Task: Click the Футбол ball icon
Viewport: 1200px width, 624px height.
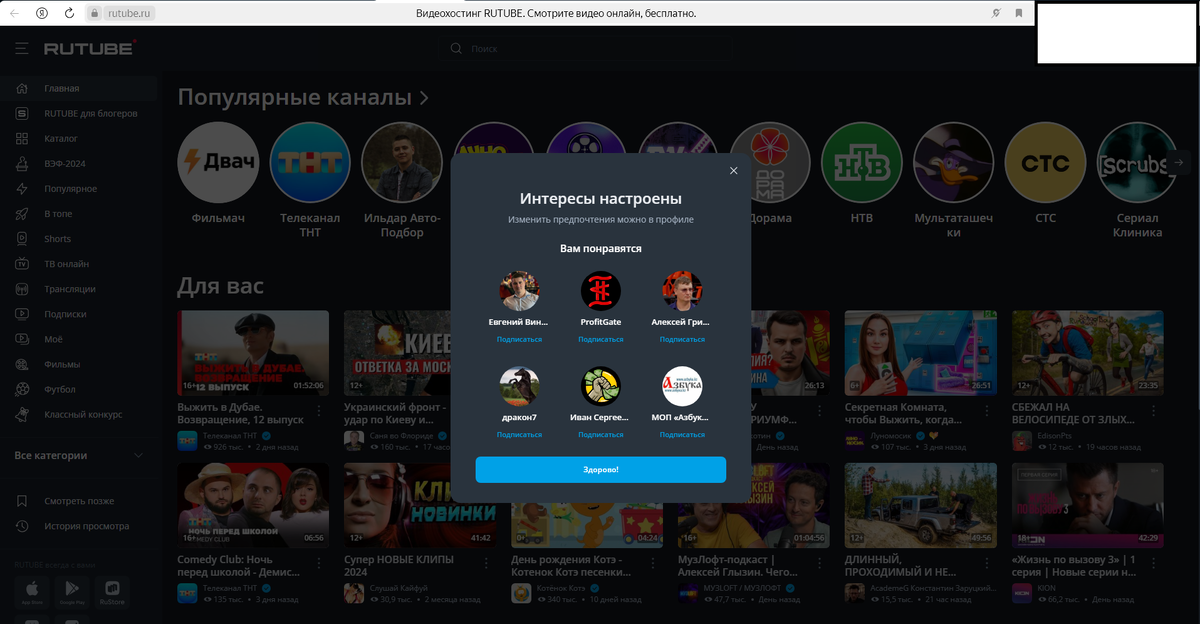Action: (22, 389)
